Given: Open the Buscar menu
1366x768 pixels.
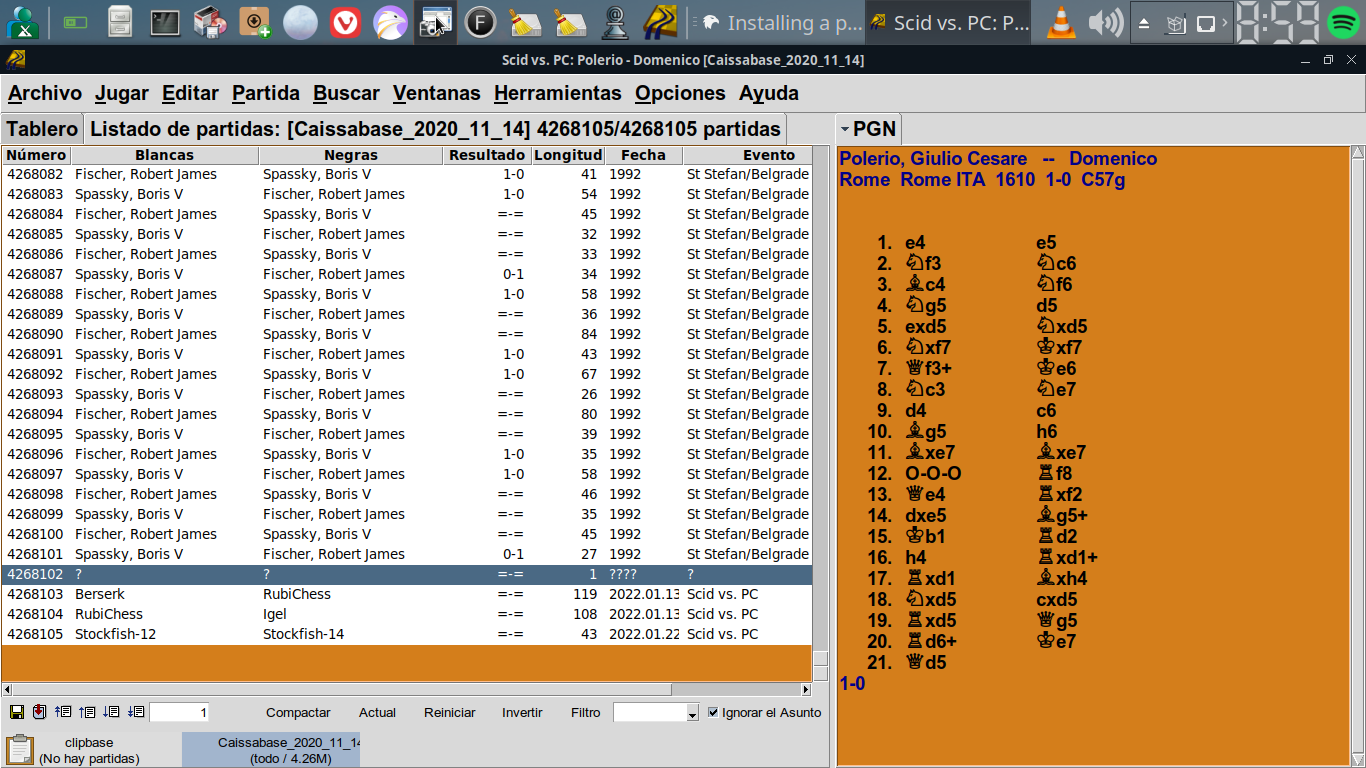Looking at the screenshot, I should coord(346,93).
